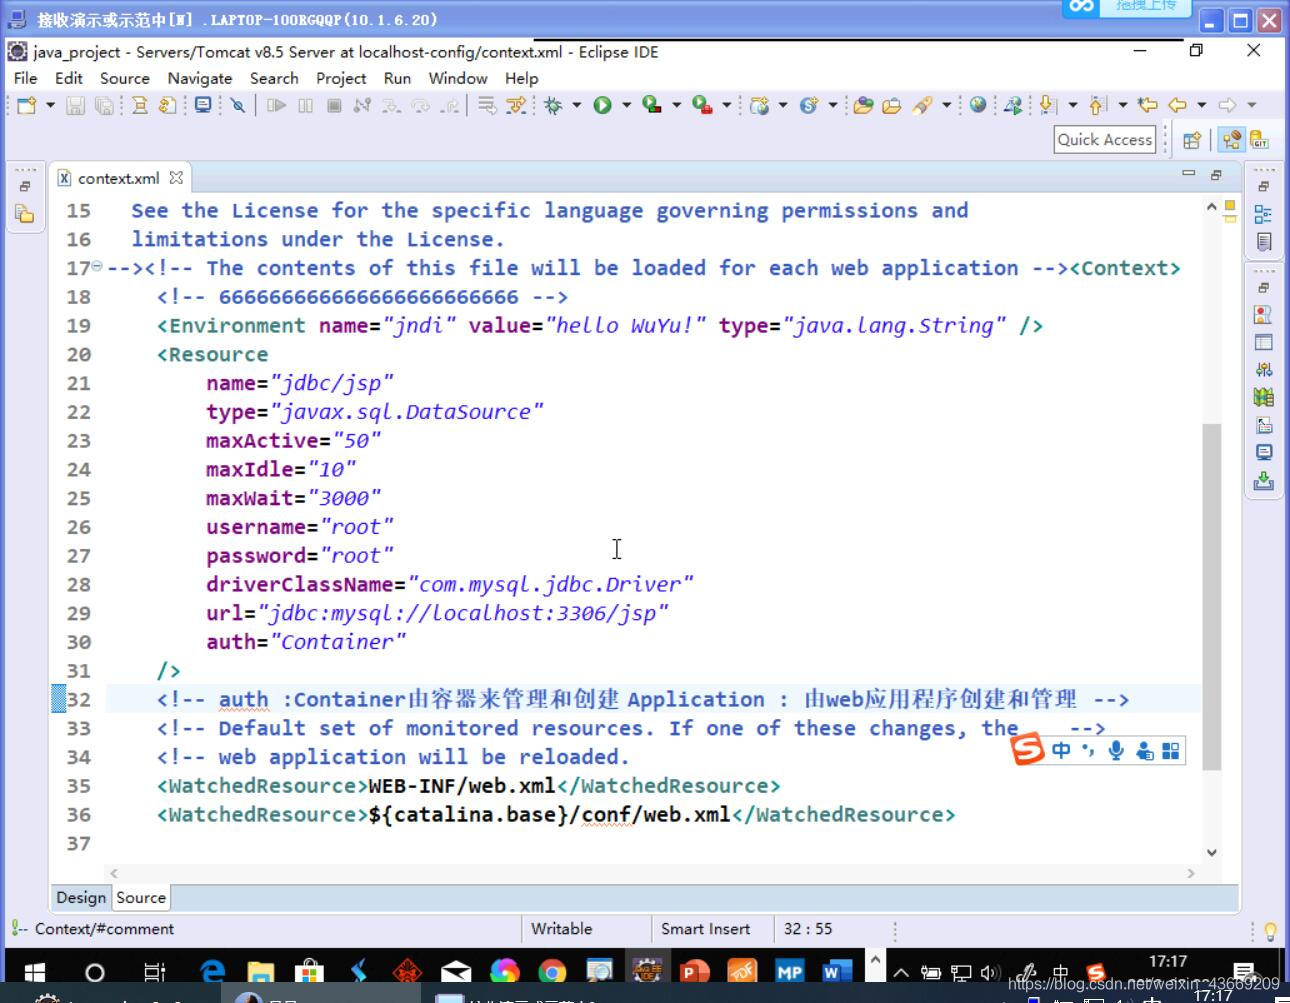Click the vertical scrollbar of the editor
Image resolution: width=1290 pixels, height=1003 pixels.
point(1211,597)
